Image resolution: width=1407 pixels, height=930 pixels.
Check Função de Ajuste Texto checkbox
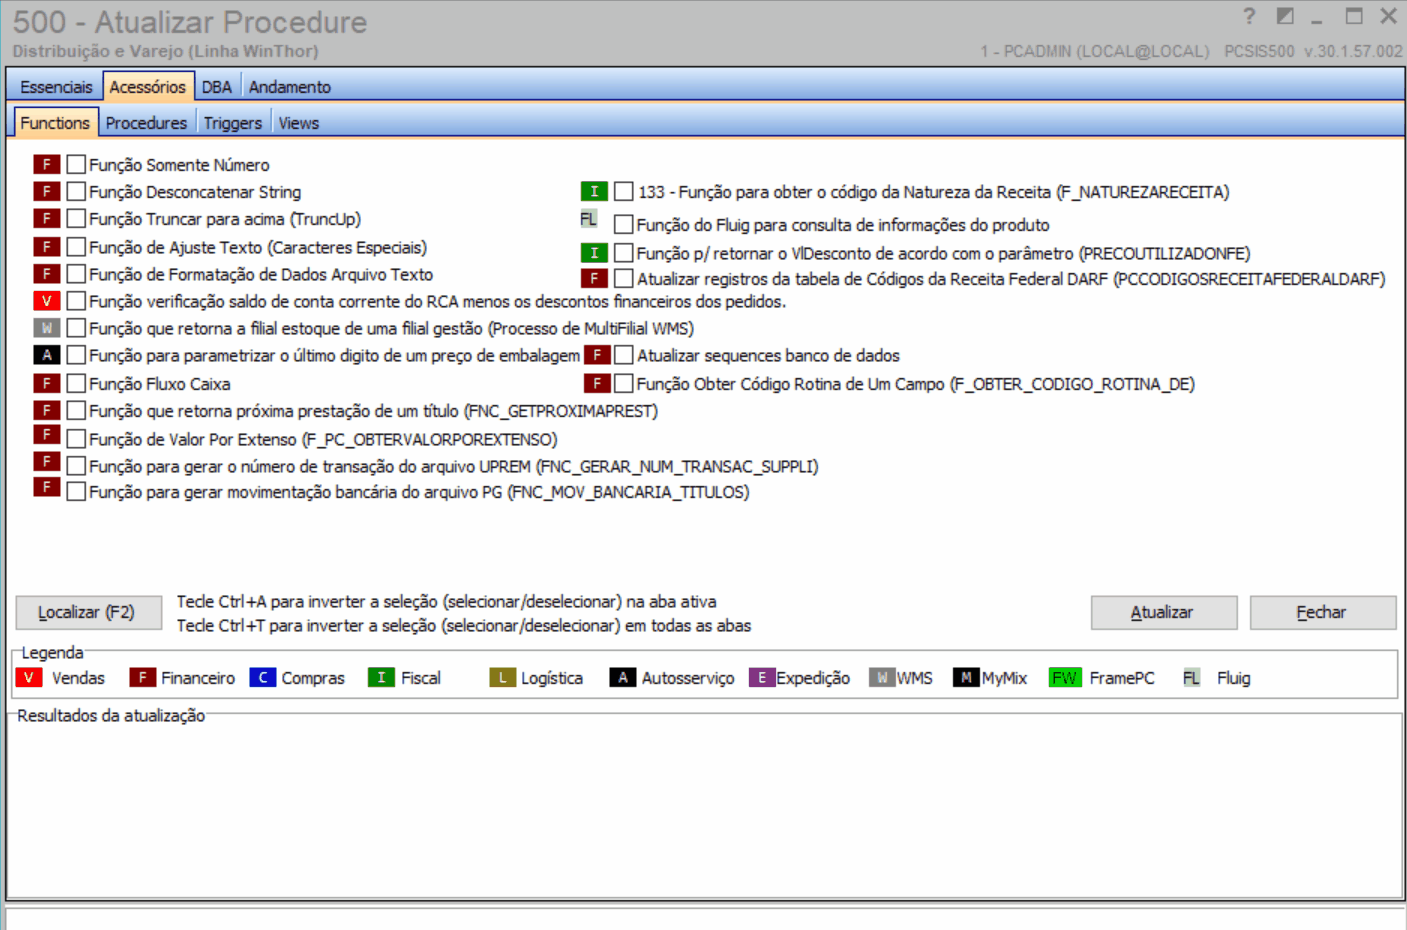pos(76,247)
